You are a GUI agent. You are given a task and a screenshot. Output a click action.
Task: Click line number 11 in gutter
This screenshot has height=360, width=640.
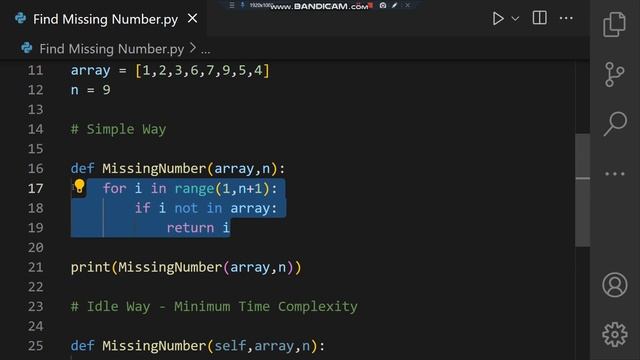[x=36, y=70]
